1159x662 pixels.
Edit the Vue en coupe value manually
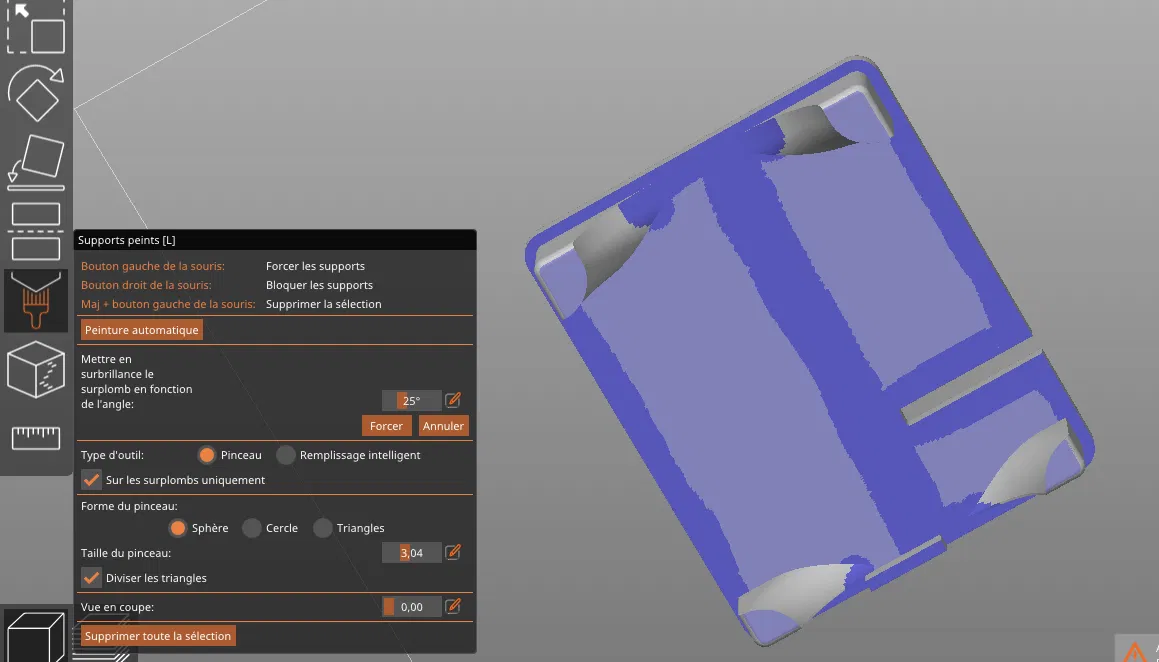453,606
